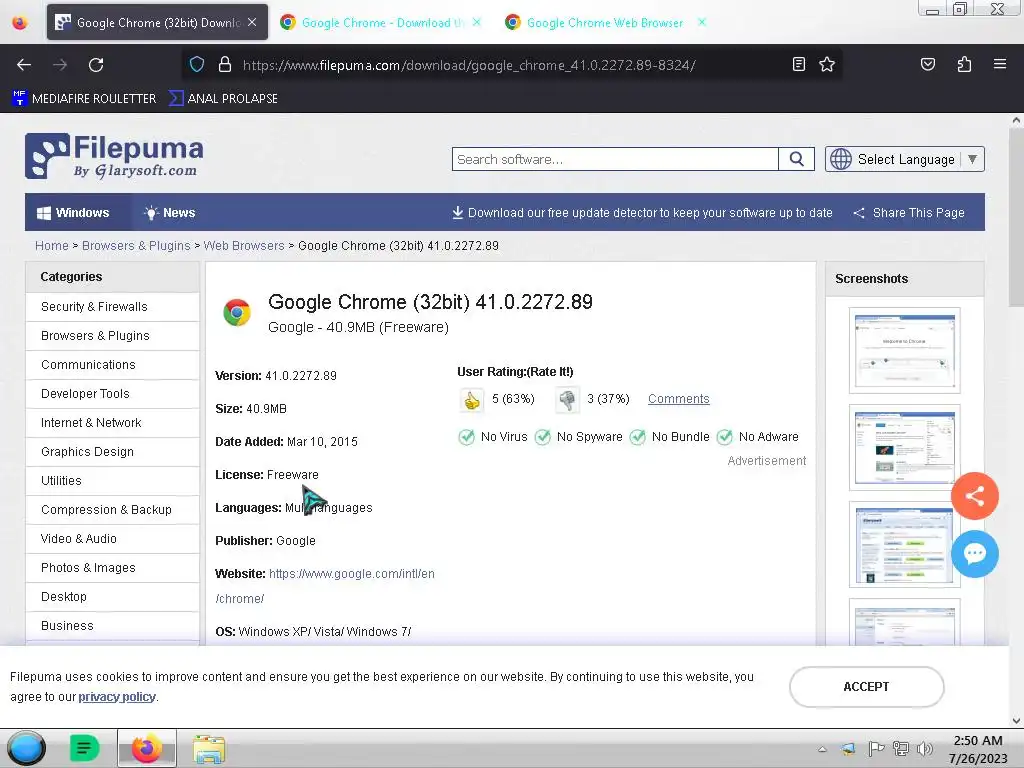This screenshot has width=1024, height=768.
Task: Close the Google Chrome (32bit) Download tab
Action: (x=252, y=22)
